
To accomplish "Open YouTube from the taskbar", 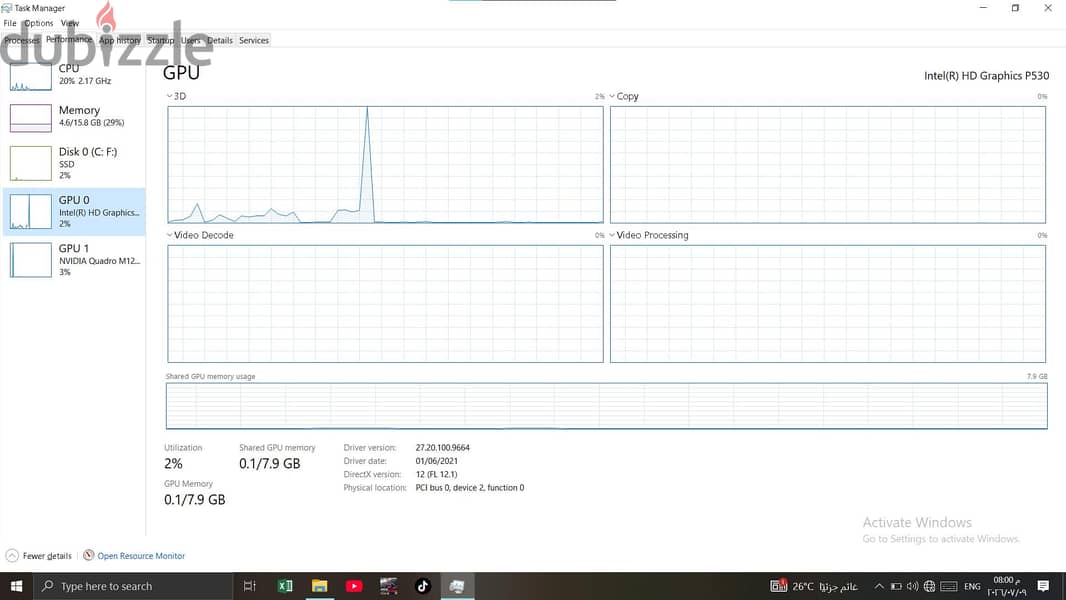I will pyautogui.click(x=354, y=586).
